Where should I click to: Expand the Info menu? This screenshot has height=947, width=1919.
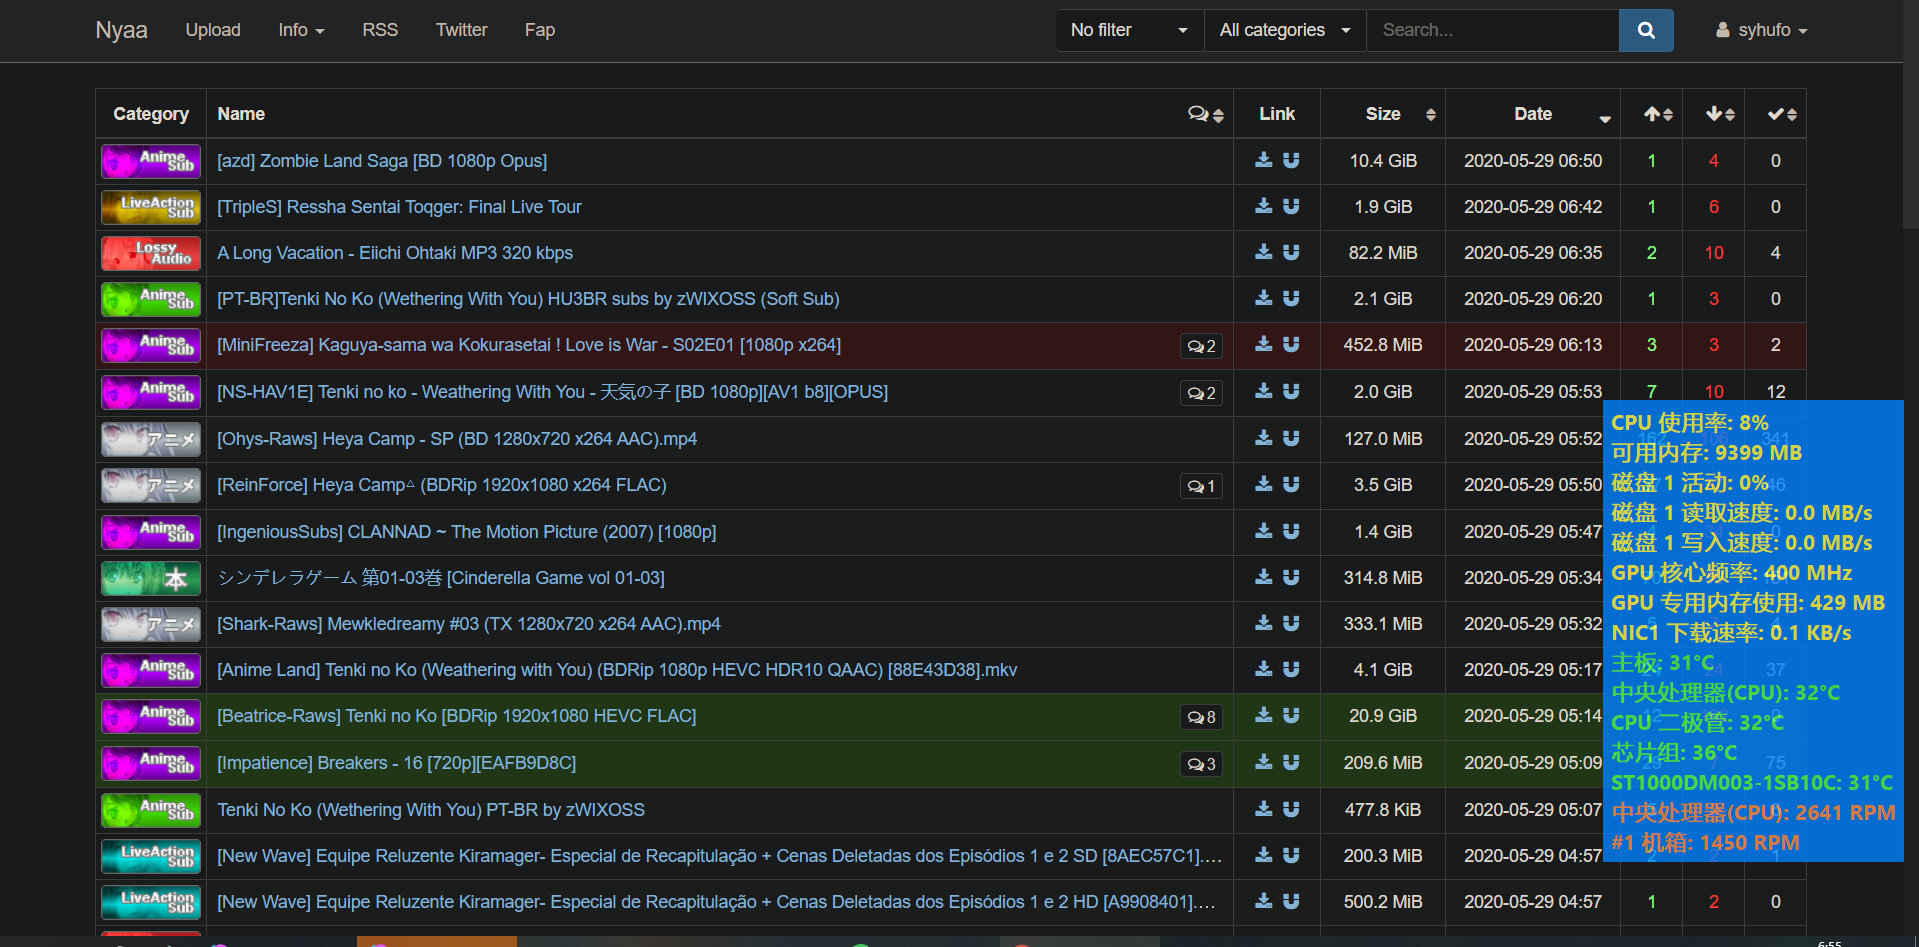pyautogui.click(x=301, y=30)
